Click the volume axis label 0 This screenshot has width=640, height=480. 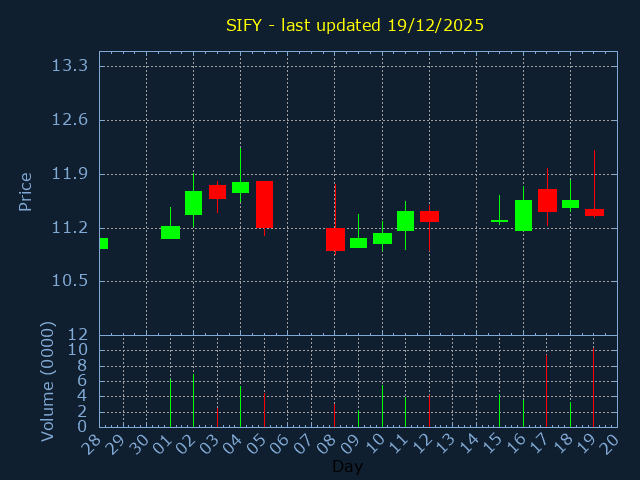[x=82, y=427]
